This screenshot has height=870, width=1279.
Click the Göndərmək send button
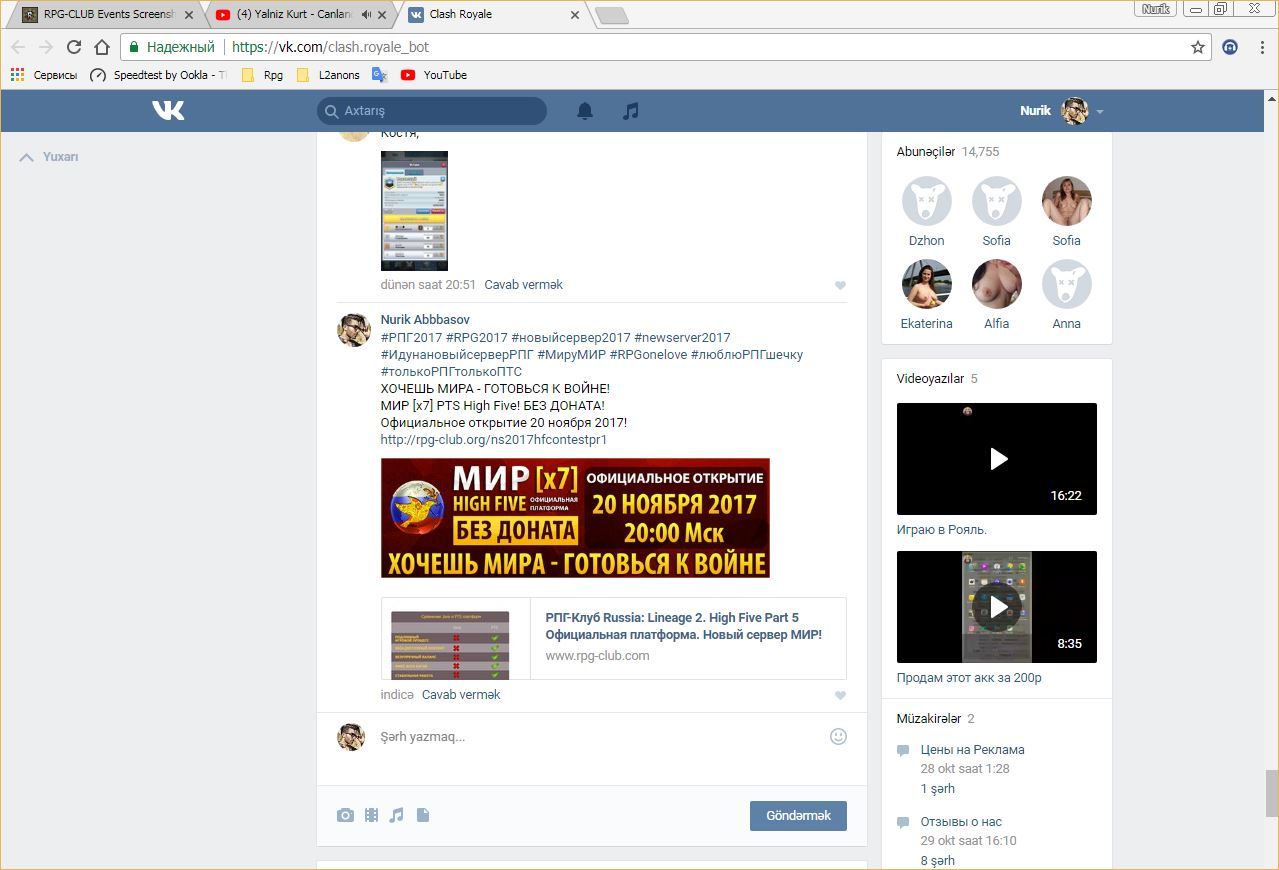[x=798, y=816]
